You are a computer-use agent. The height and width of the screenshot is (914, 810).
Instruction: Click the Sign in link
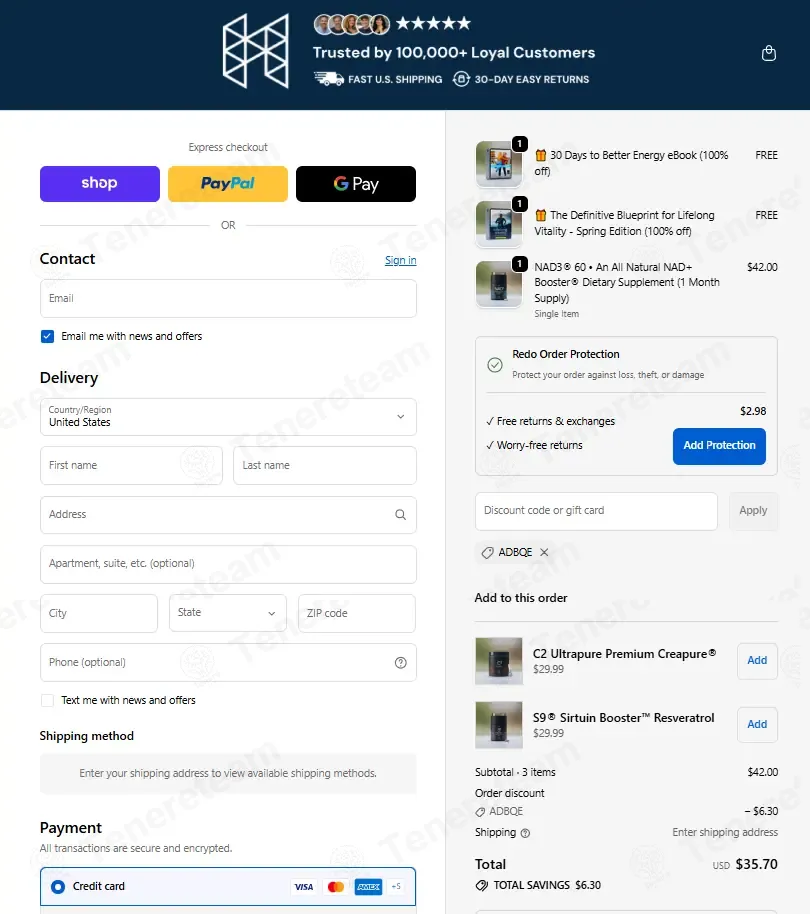[x=400, y=261]
